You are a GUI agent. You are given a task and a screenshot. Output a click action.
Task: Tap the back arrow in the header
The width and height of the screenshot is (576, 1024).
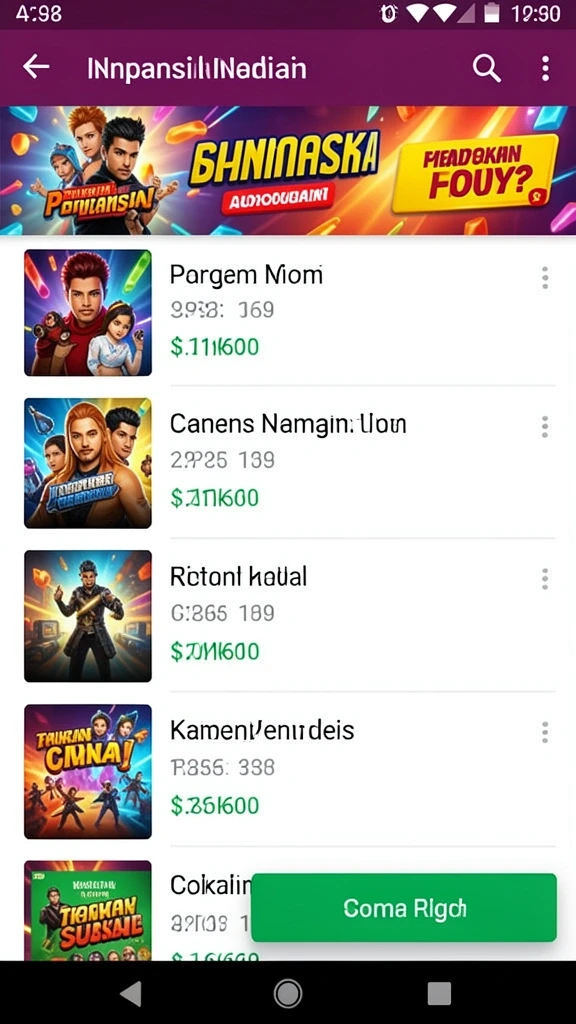36,67
